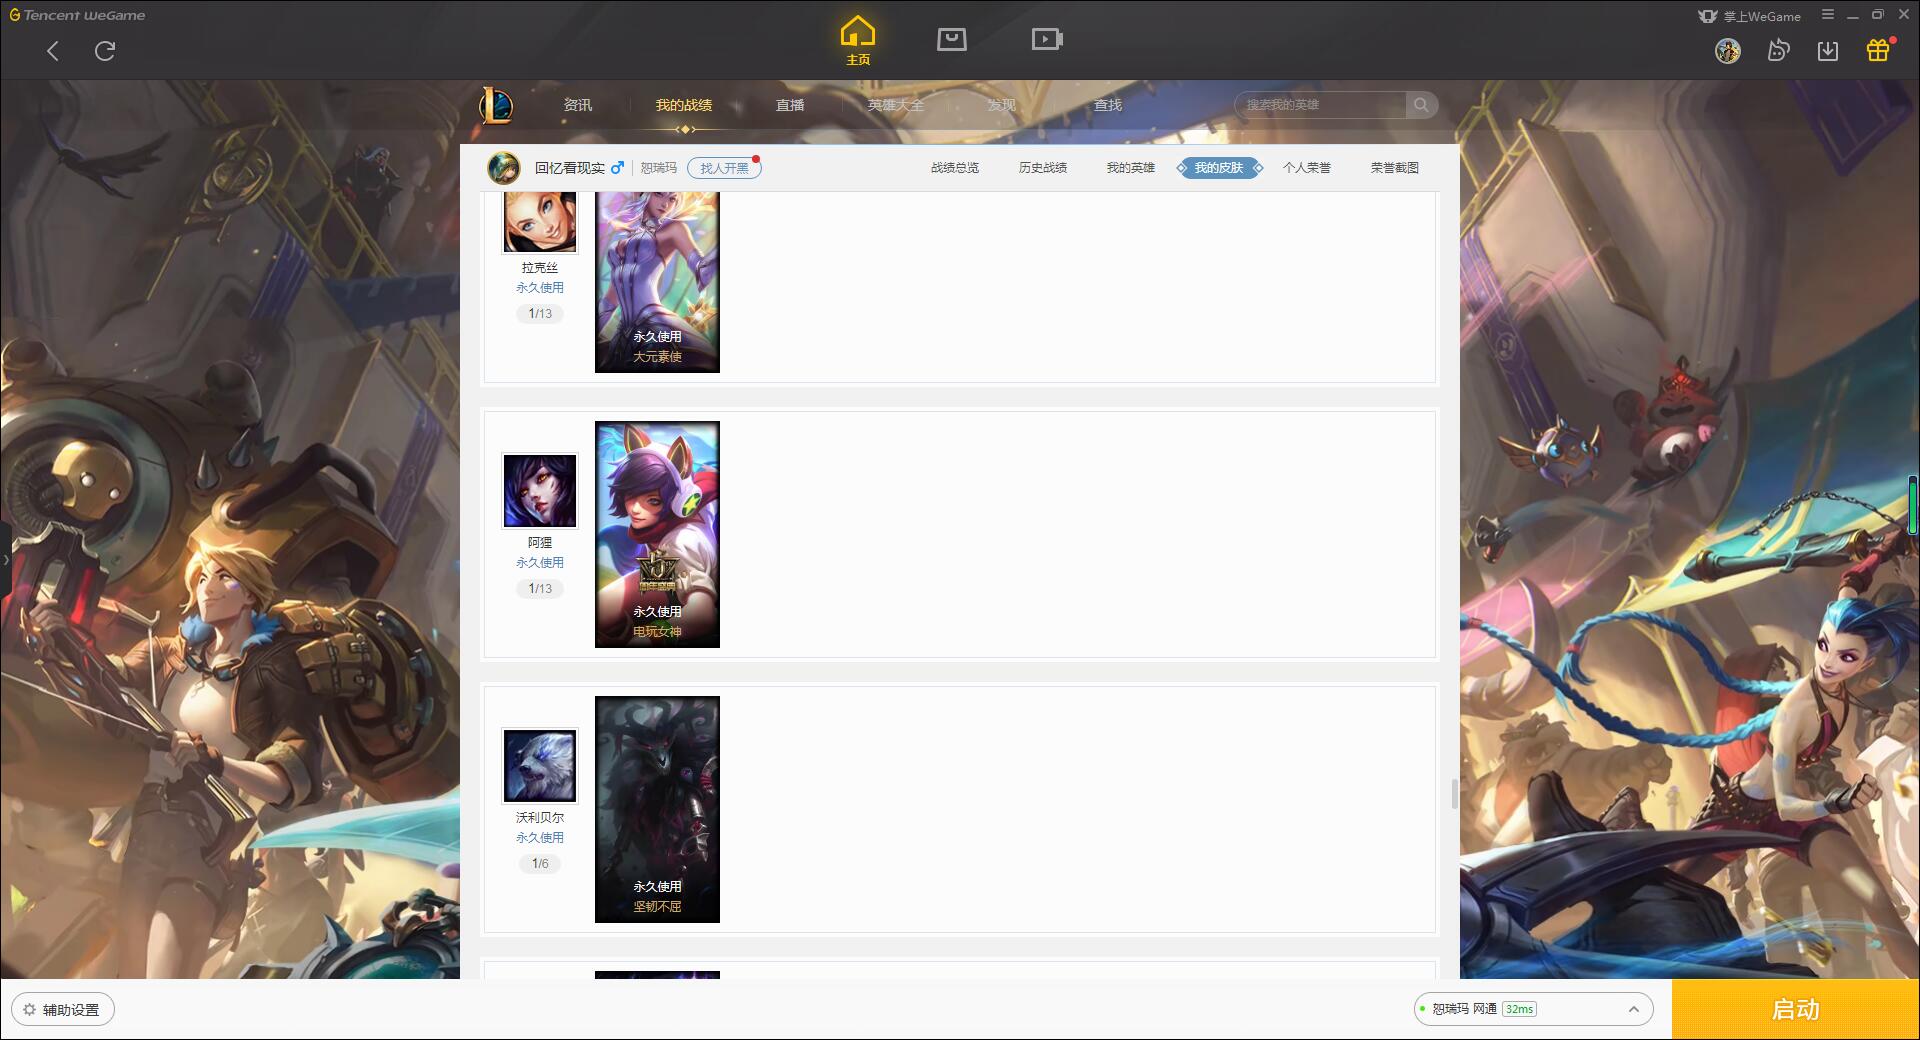Click the 32ms ping indicator

pos(1519,1009)
